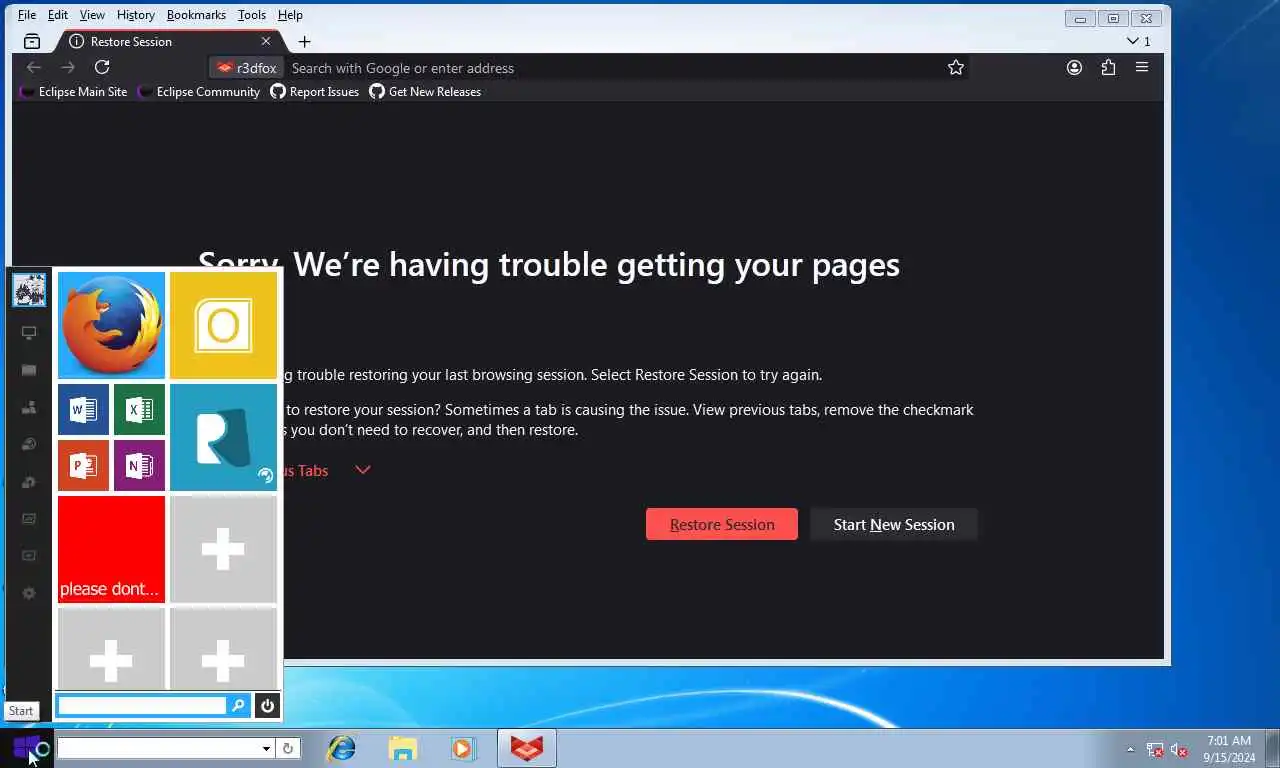Click the browser forward arrow
The image size is (1280, 768).
tap(68, 67)
